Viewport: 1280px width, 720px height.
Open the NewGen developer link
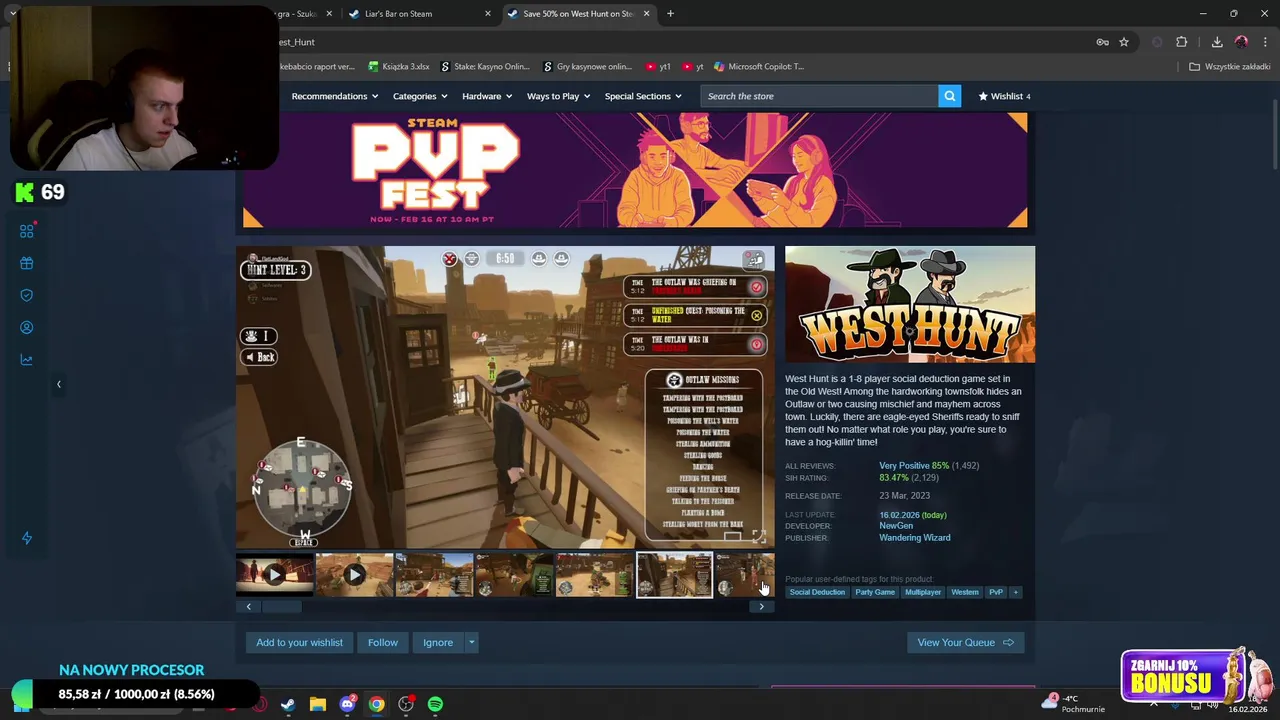(896, 526)
